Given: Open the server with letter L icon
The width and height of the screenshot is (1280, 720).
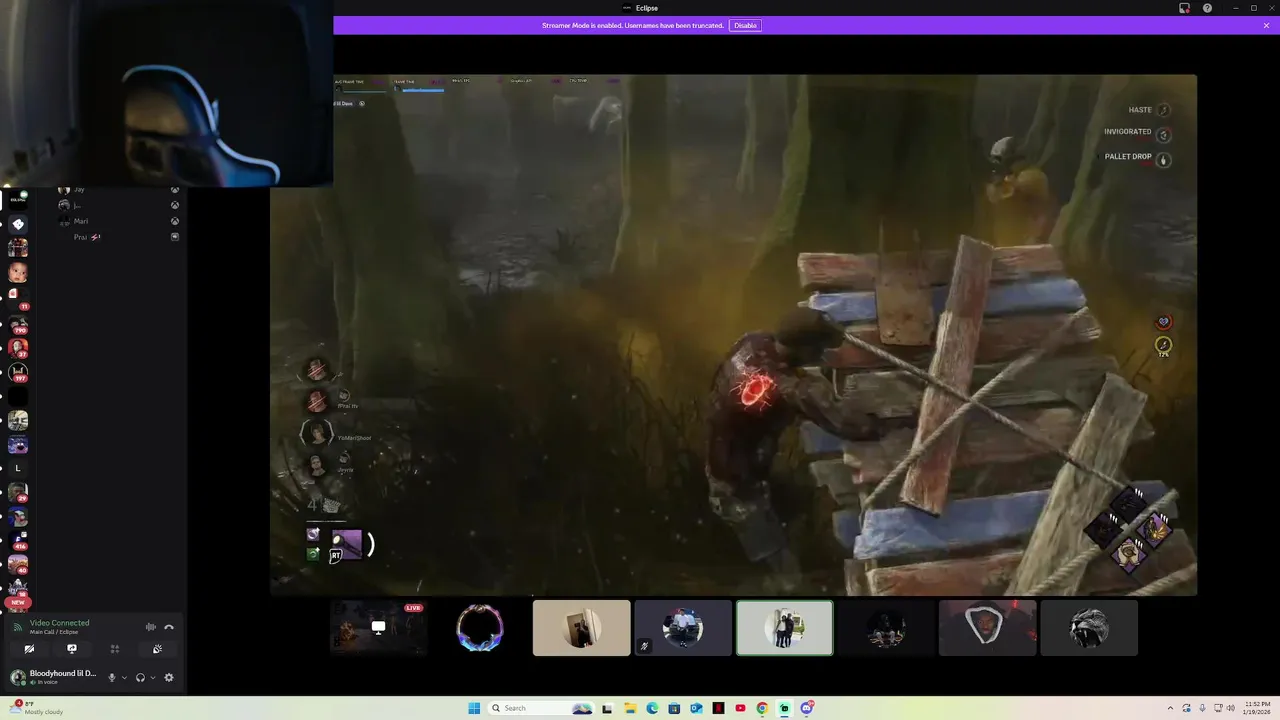Looking at the screenshot, I should [x=18, y=468].
